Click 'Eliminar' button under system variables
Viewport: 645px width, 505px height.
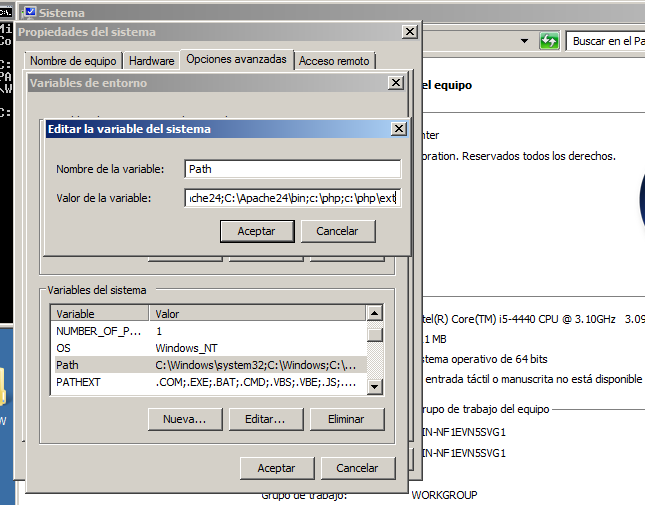pos(346,419)
